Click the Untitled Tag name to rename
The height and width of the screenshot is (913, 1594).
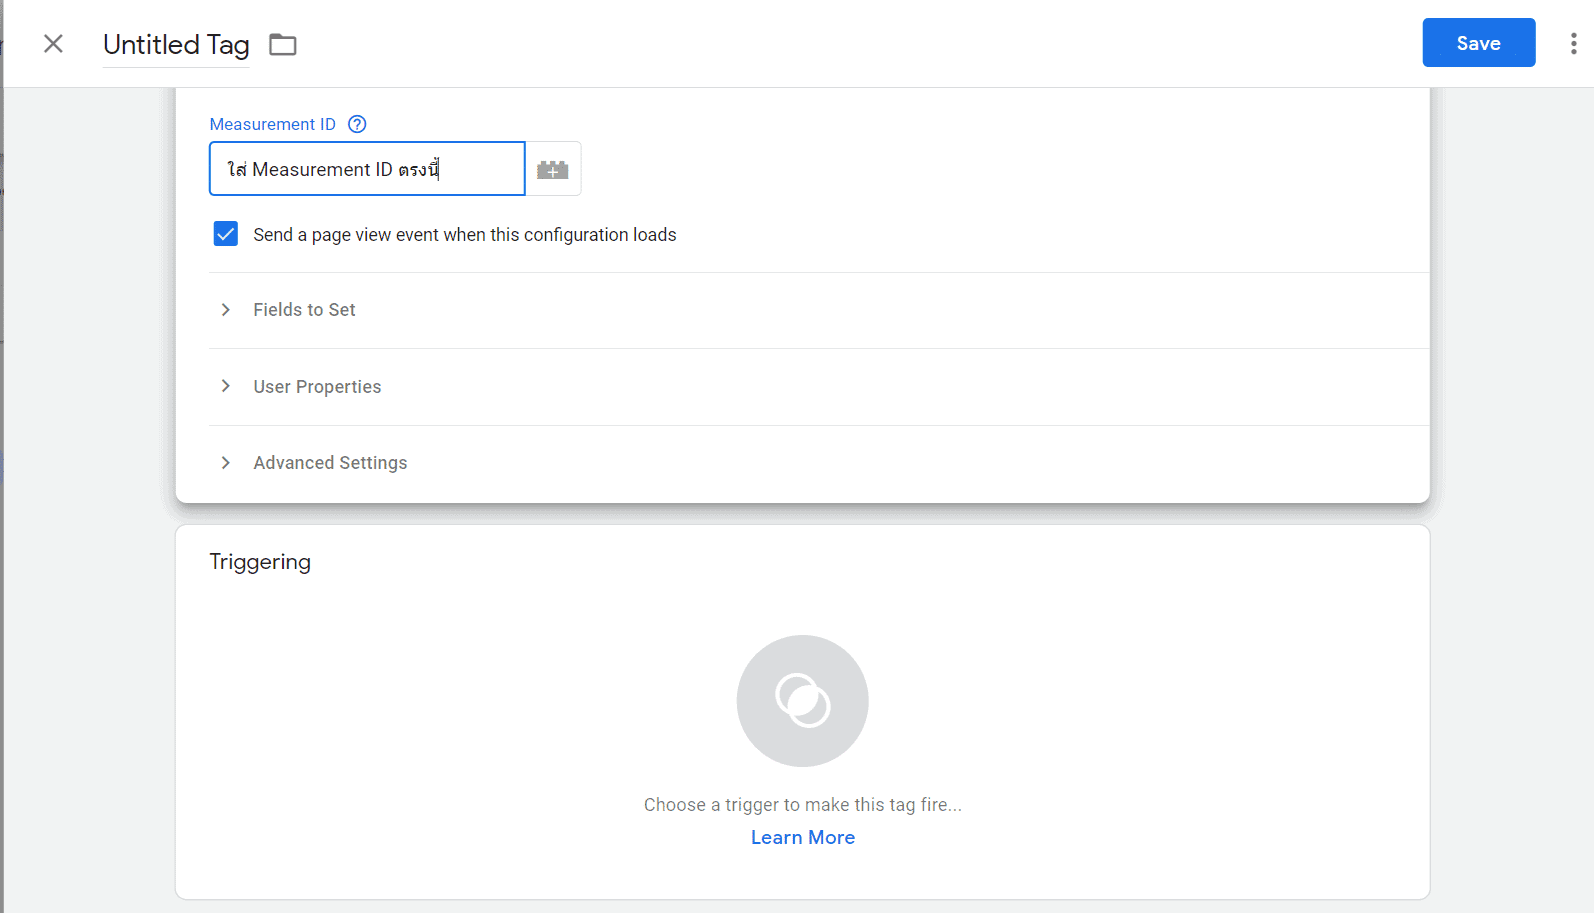[x=176, y=45]
